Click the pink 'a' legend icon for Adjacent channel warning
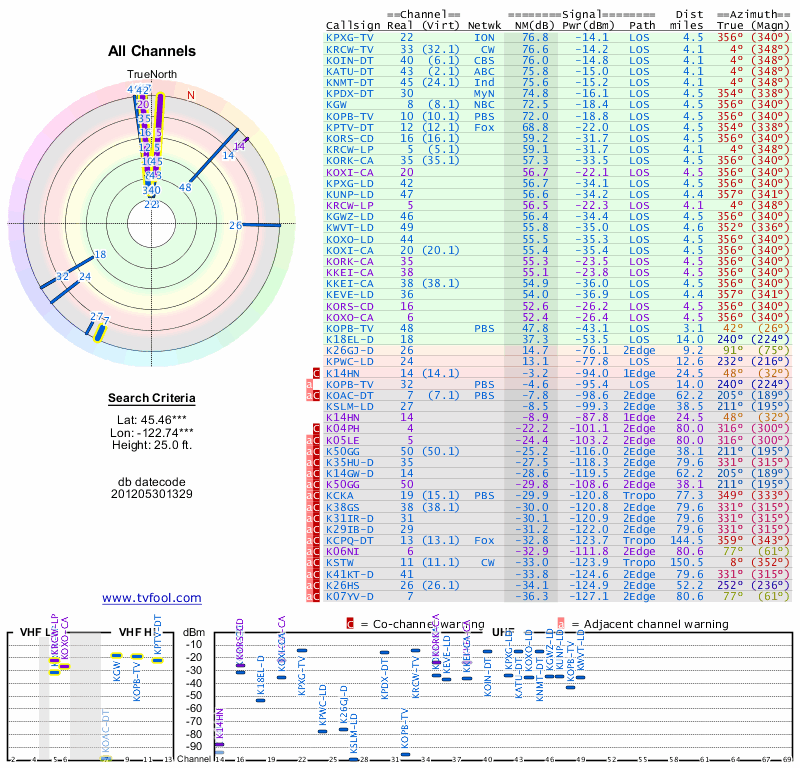Image resolution: width=800 pixels, height=768 pixels. coord(561,624)
